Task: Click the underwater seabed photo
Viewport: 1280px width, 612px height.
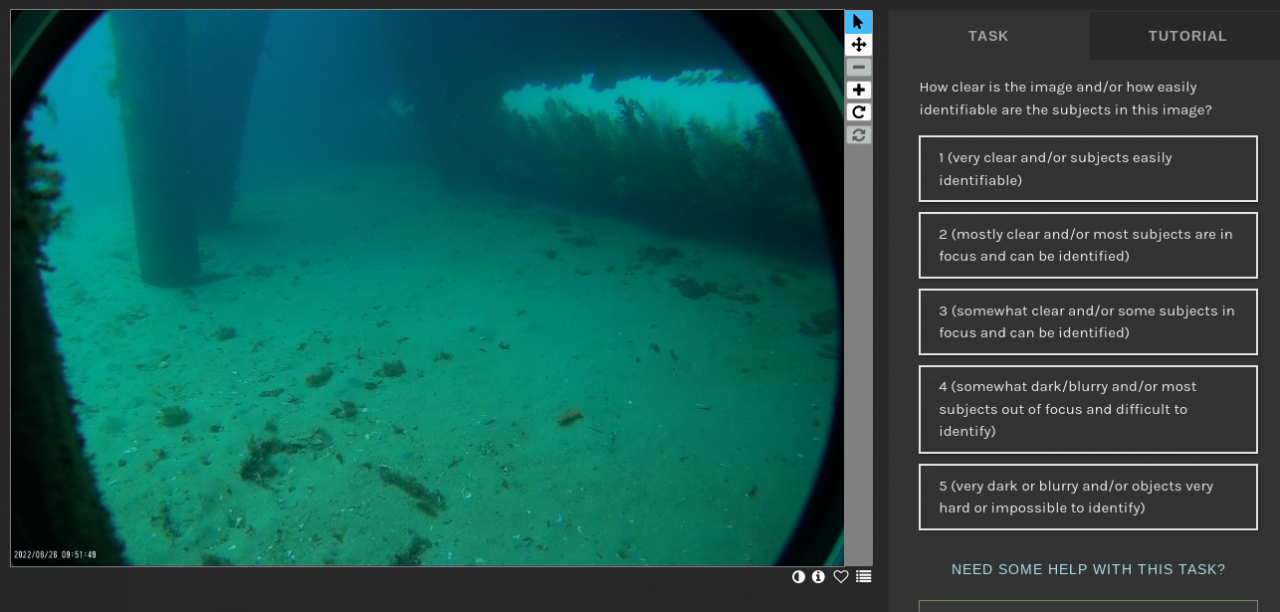Action: pyautogui.click(x=427, y=288)
